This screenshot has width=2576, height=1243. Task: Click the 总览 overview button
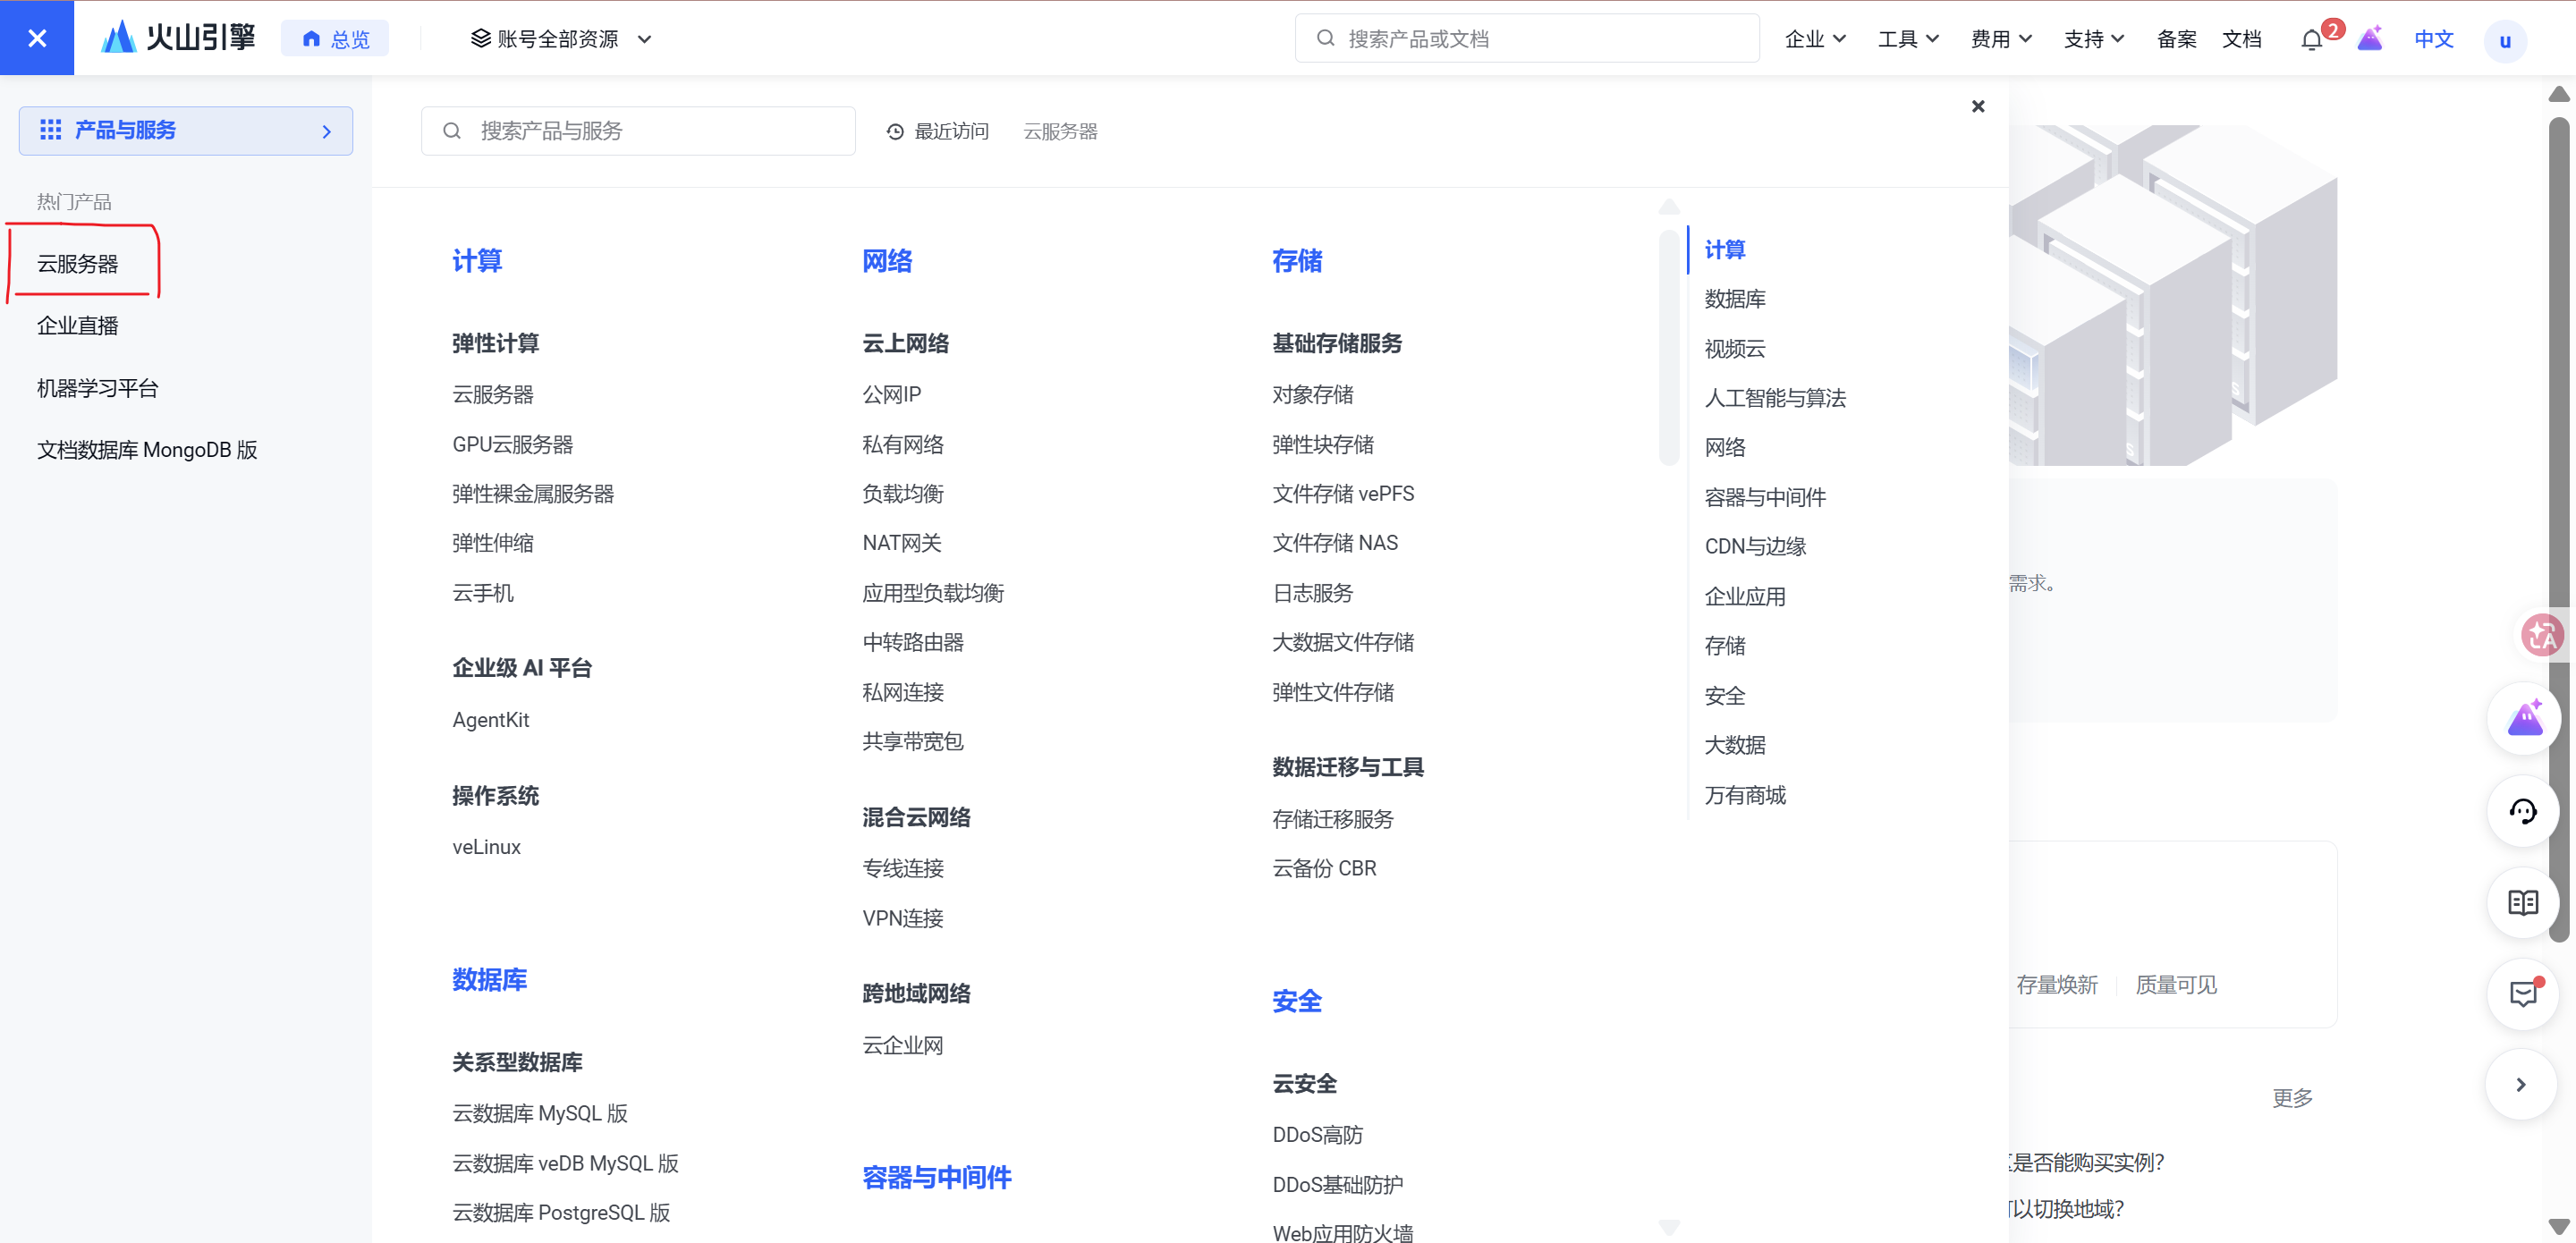pyautogui.click(x=336, y=39)
